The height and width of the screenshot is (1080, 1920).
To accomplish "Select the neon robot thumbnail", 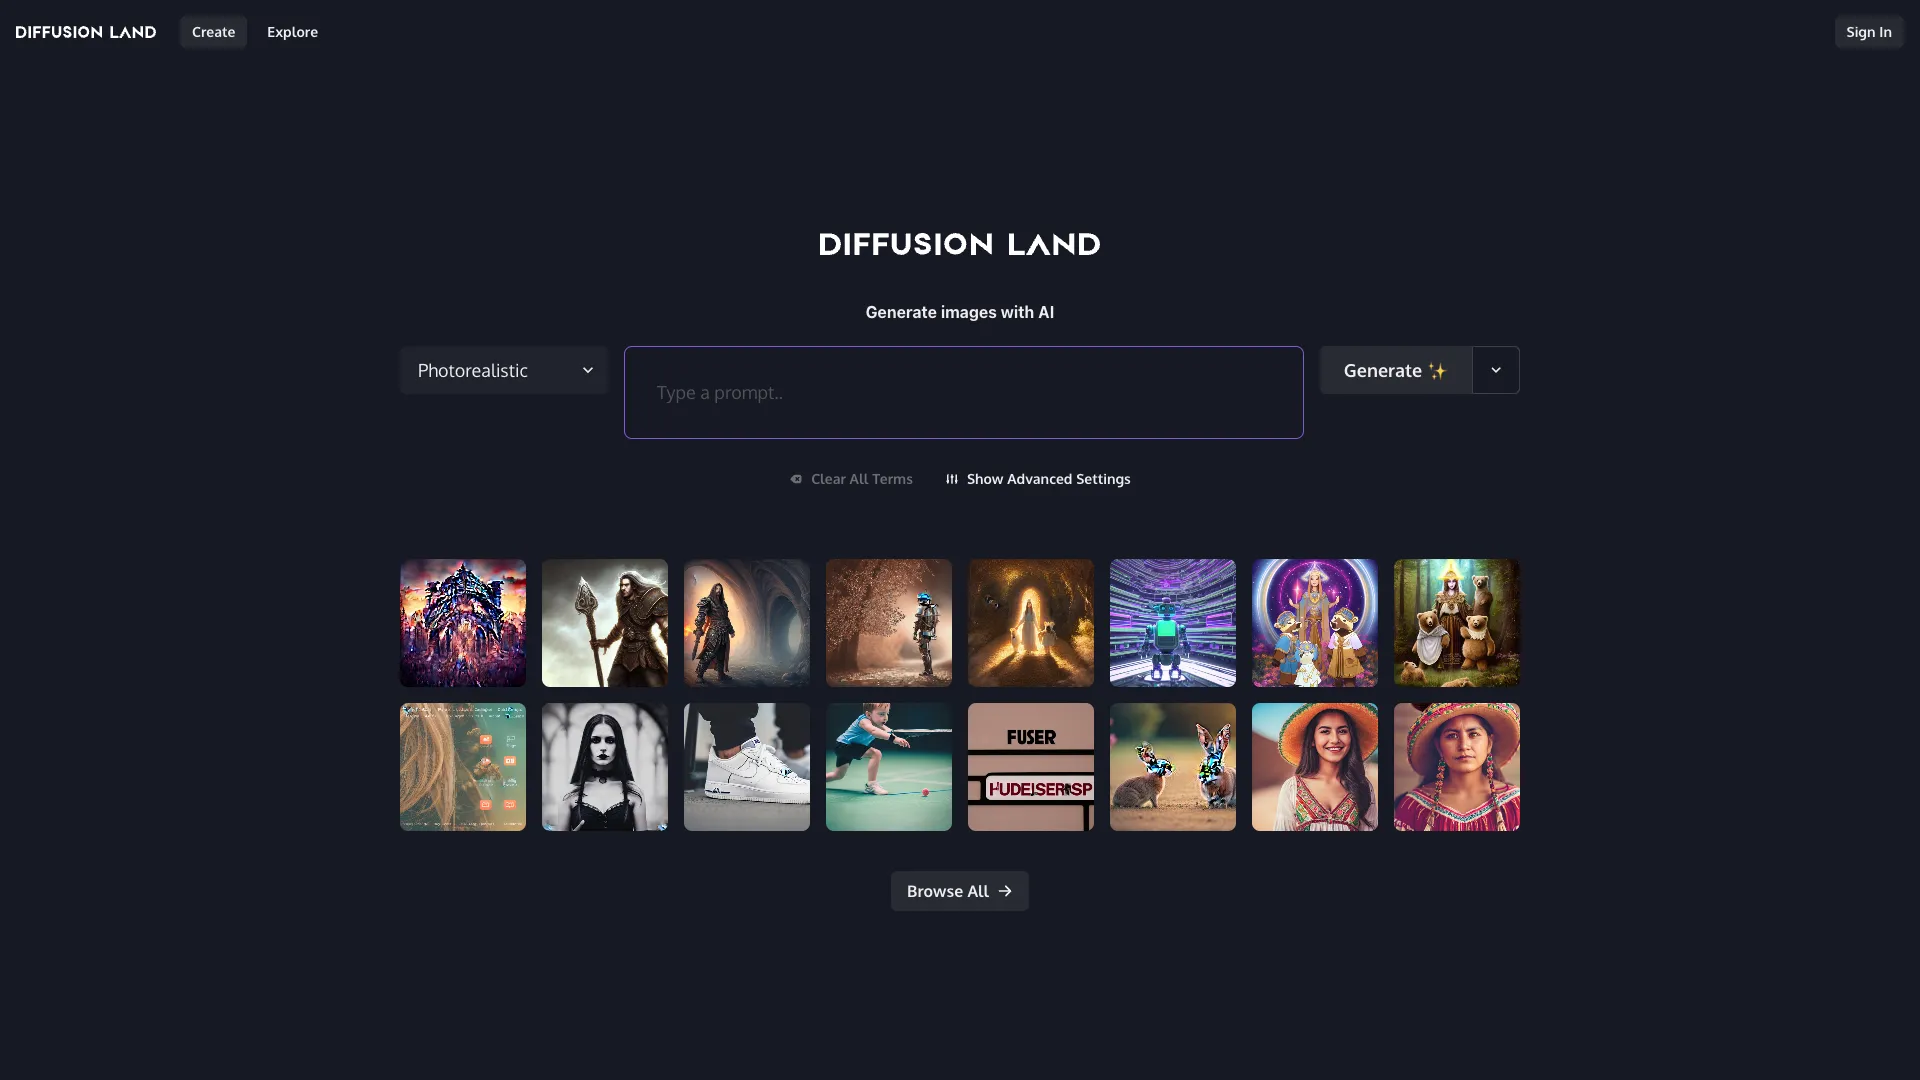I will [1173, 623].
